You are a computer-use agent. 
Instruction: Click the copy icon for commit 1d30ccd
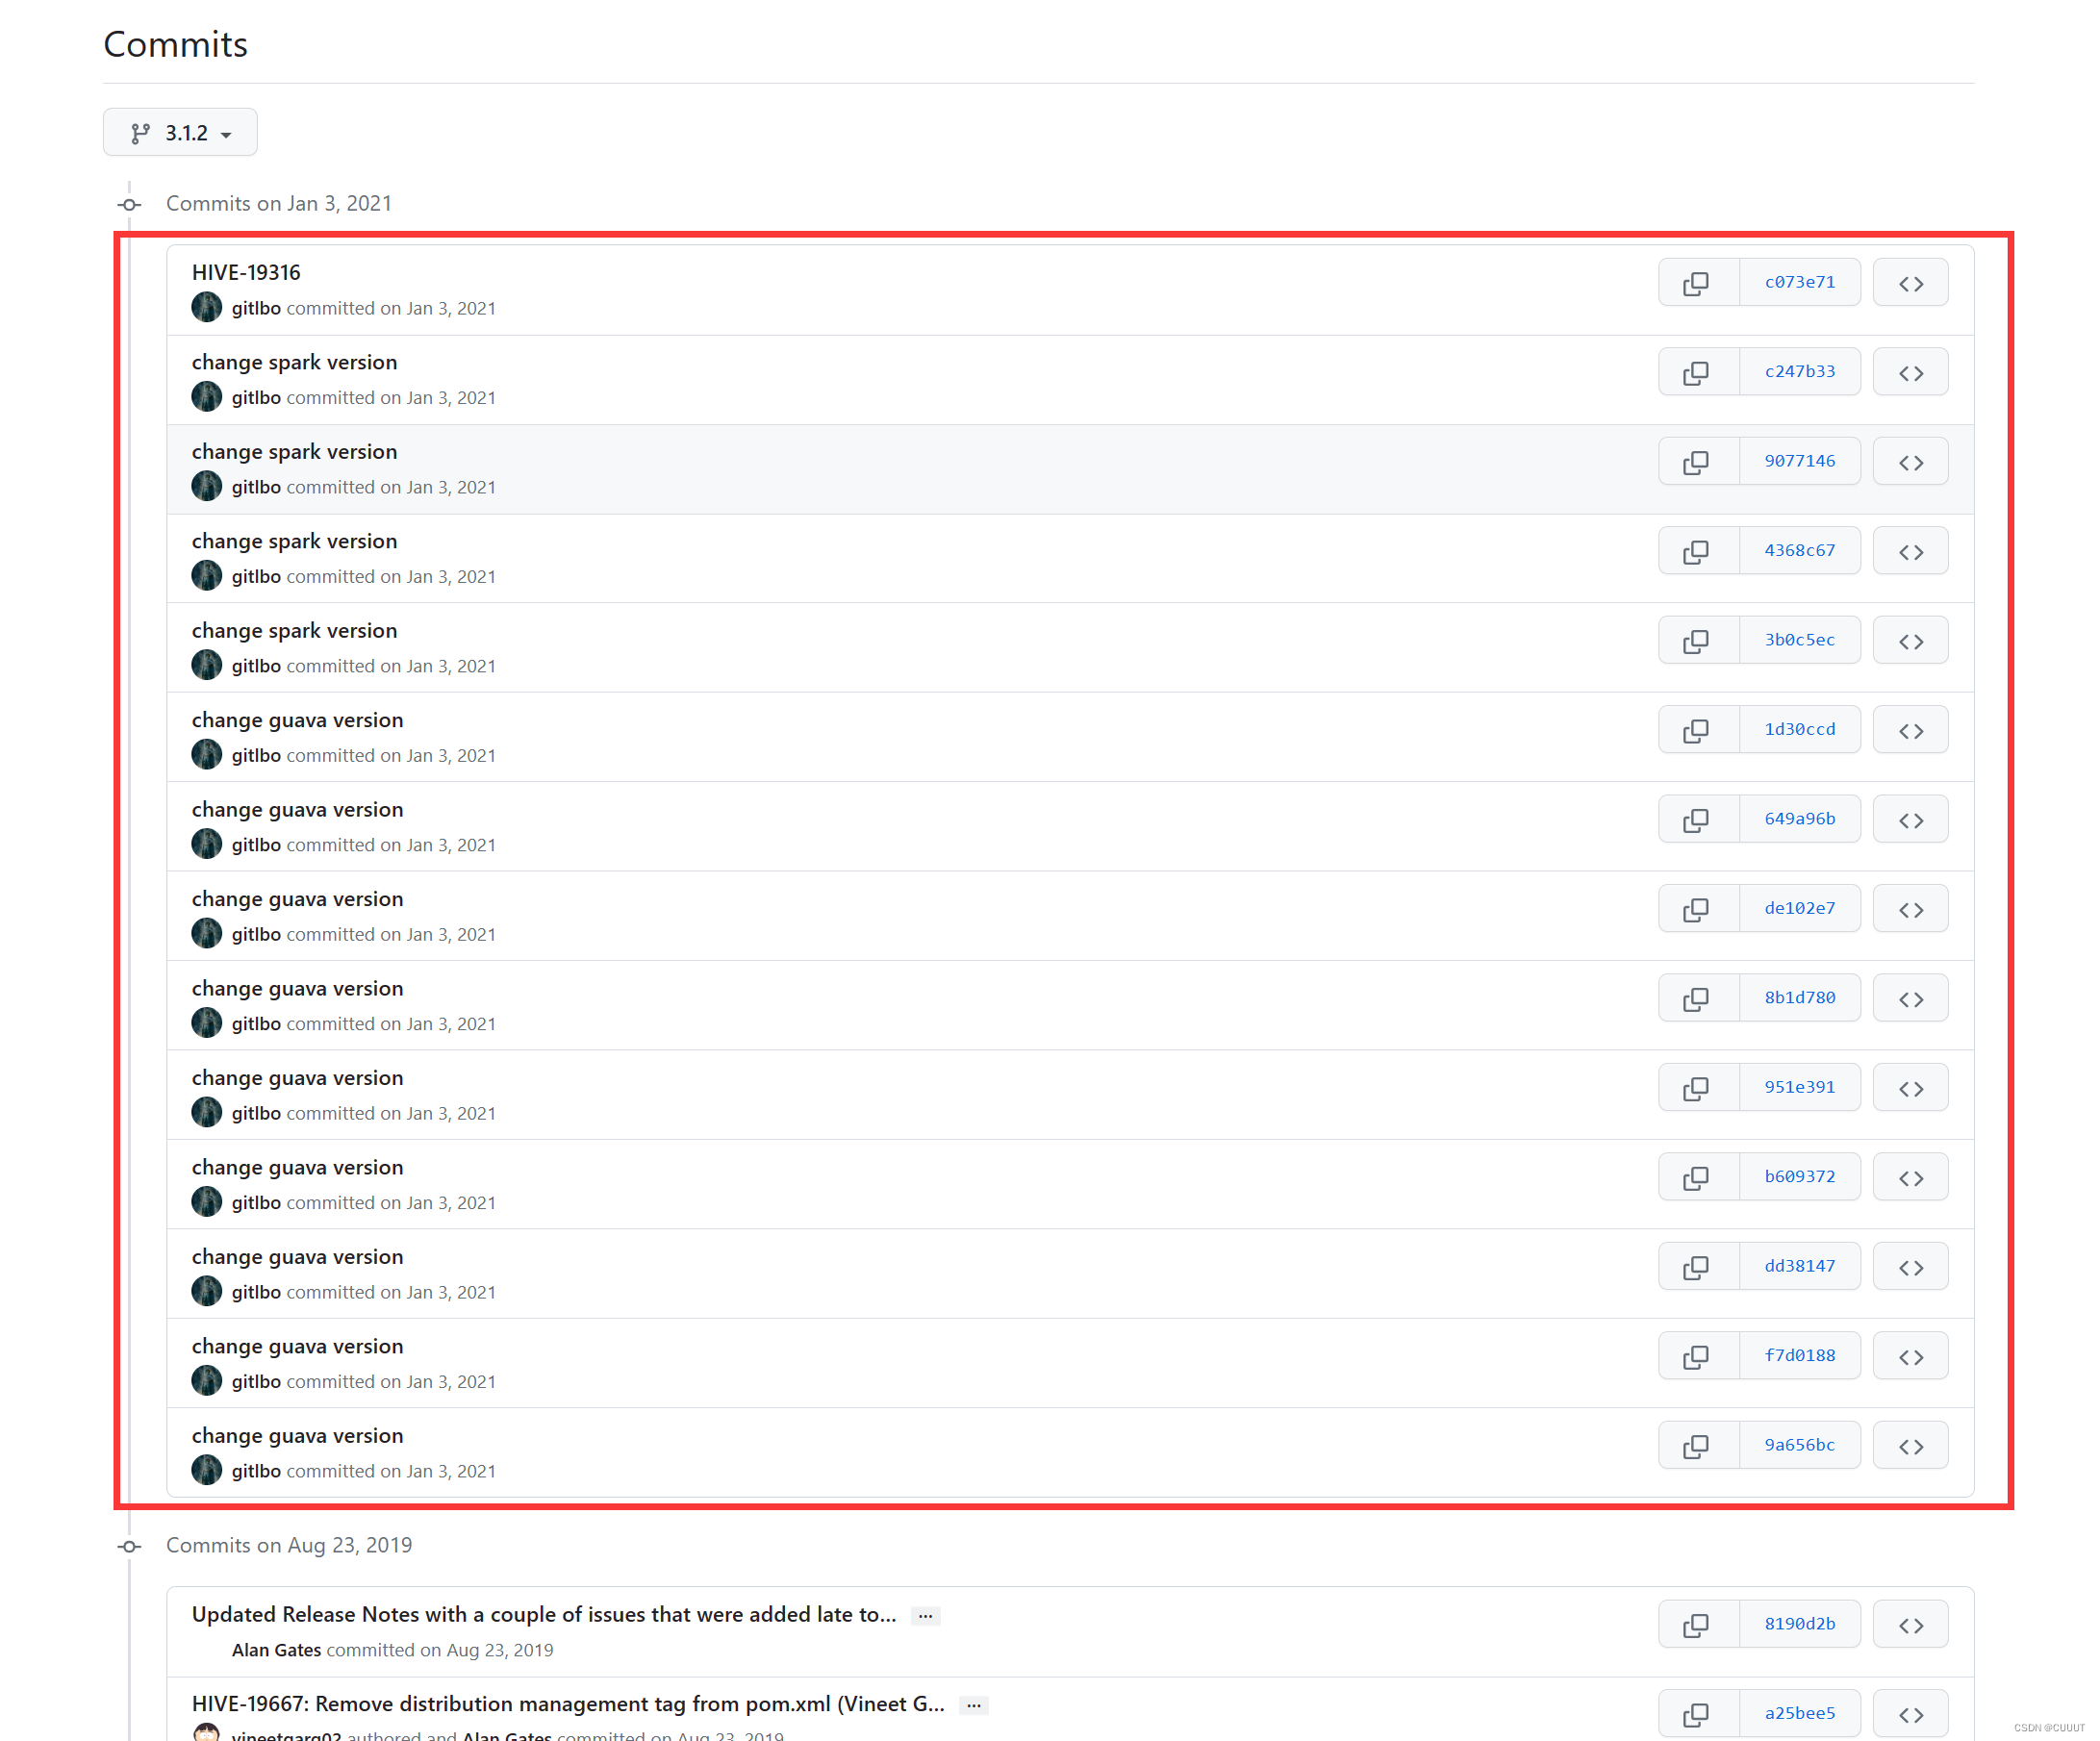click(1699, 729)
